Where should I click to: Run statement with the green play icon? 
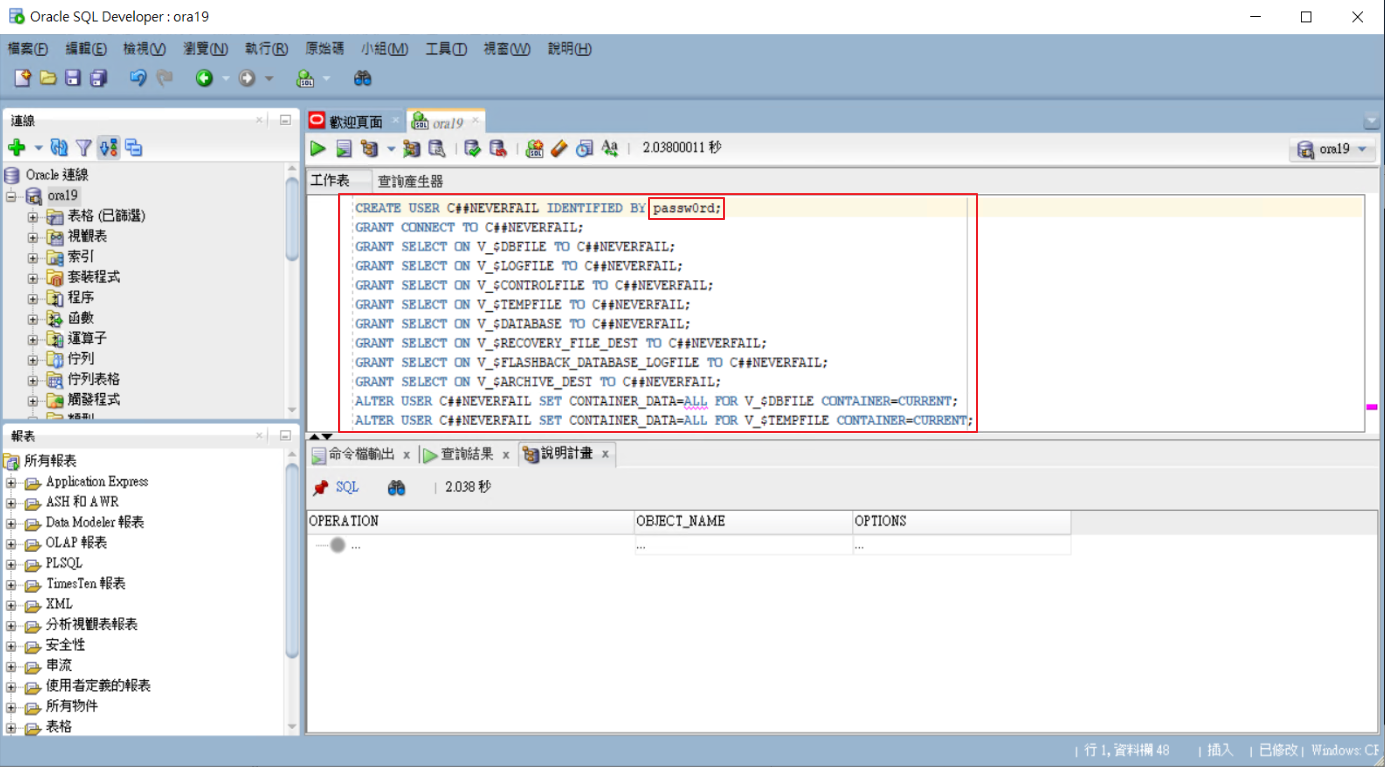click(318, 148)
